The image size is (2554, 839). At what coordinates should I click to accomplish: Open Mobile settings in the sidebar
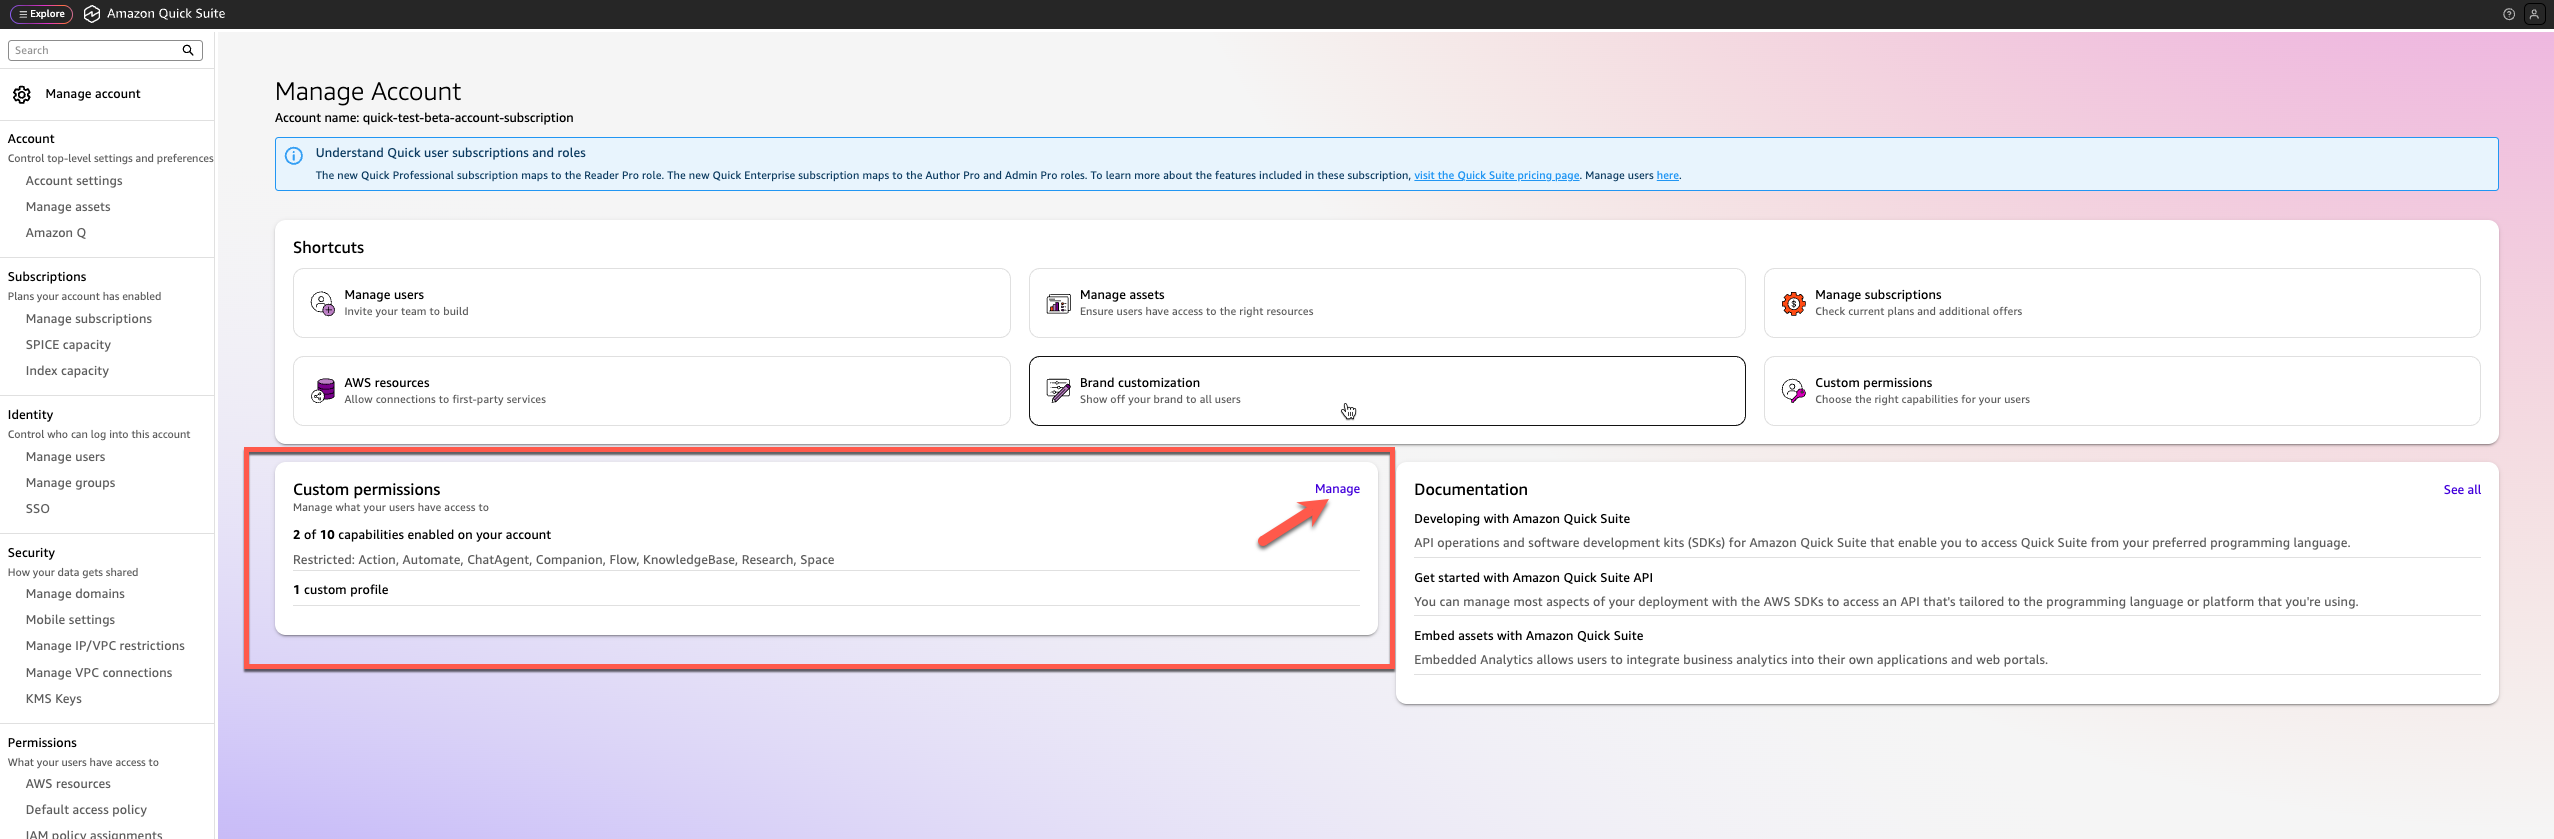click(x=70, y=620)
